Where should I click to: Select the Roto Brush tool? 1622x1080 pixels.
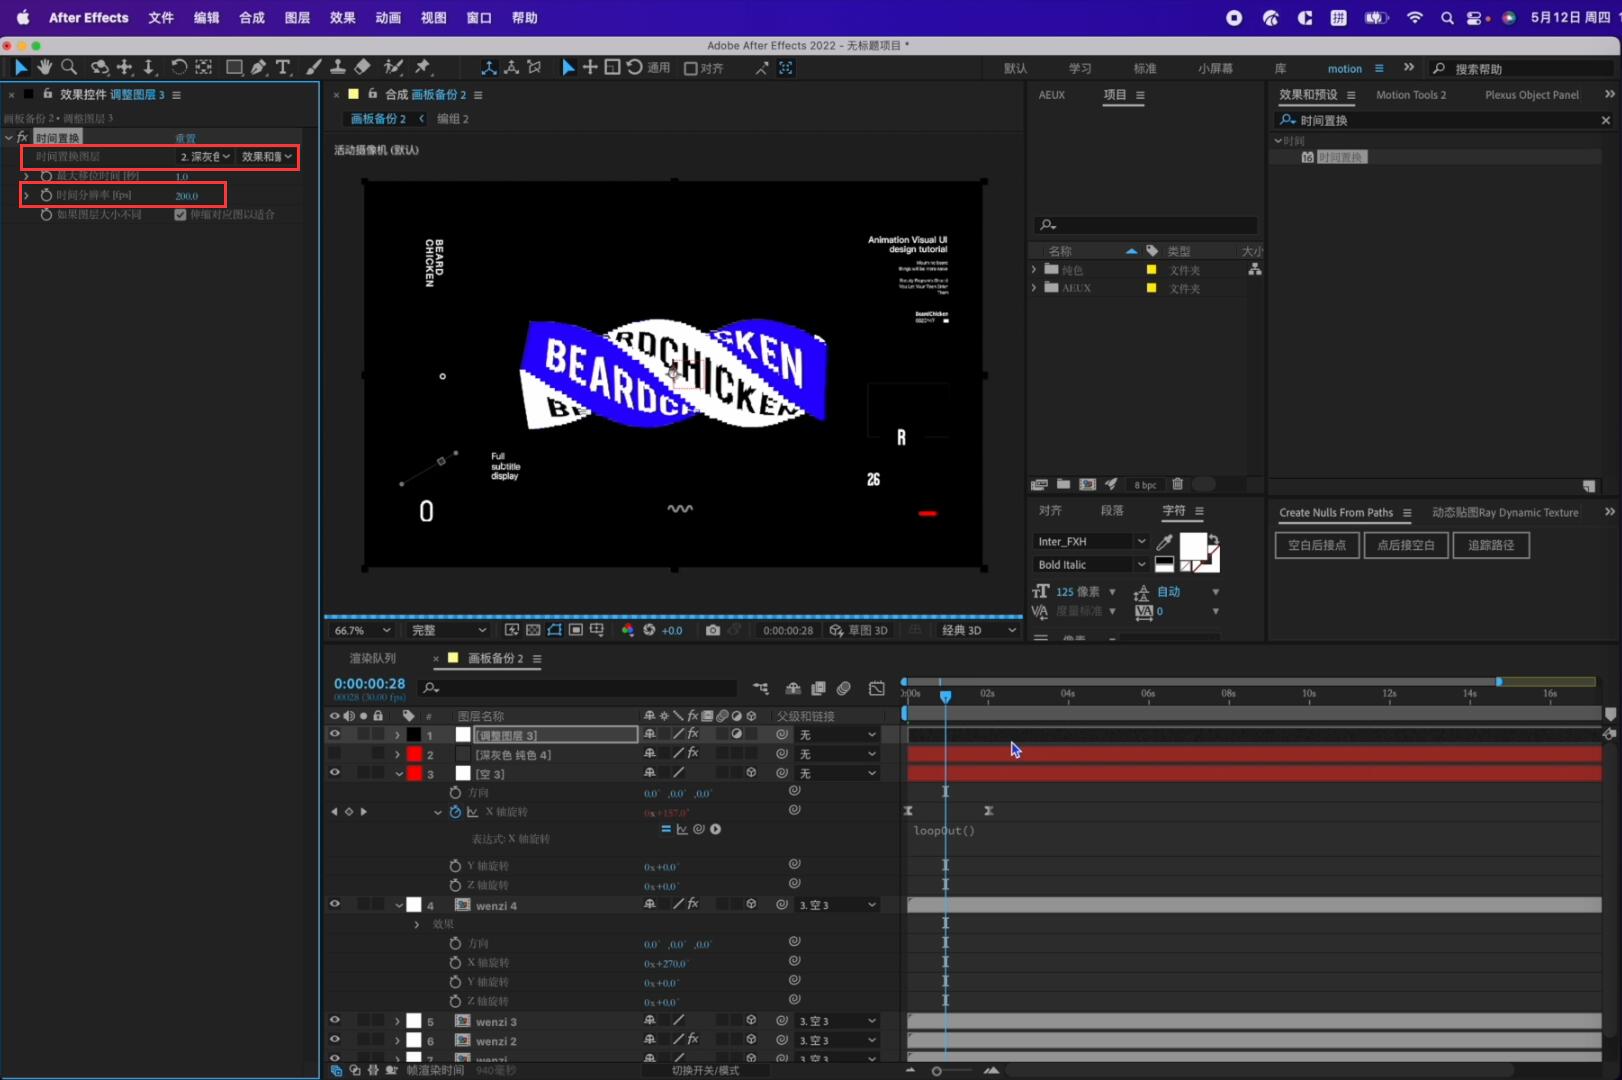click(393, 67)
